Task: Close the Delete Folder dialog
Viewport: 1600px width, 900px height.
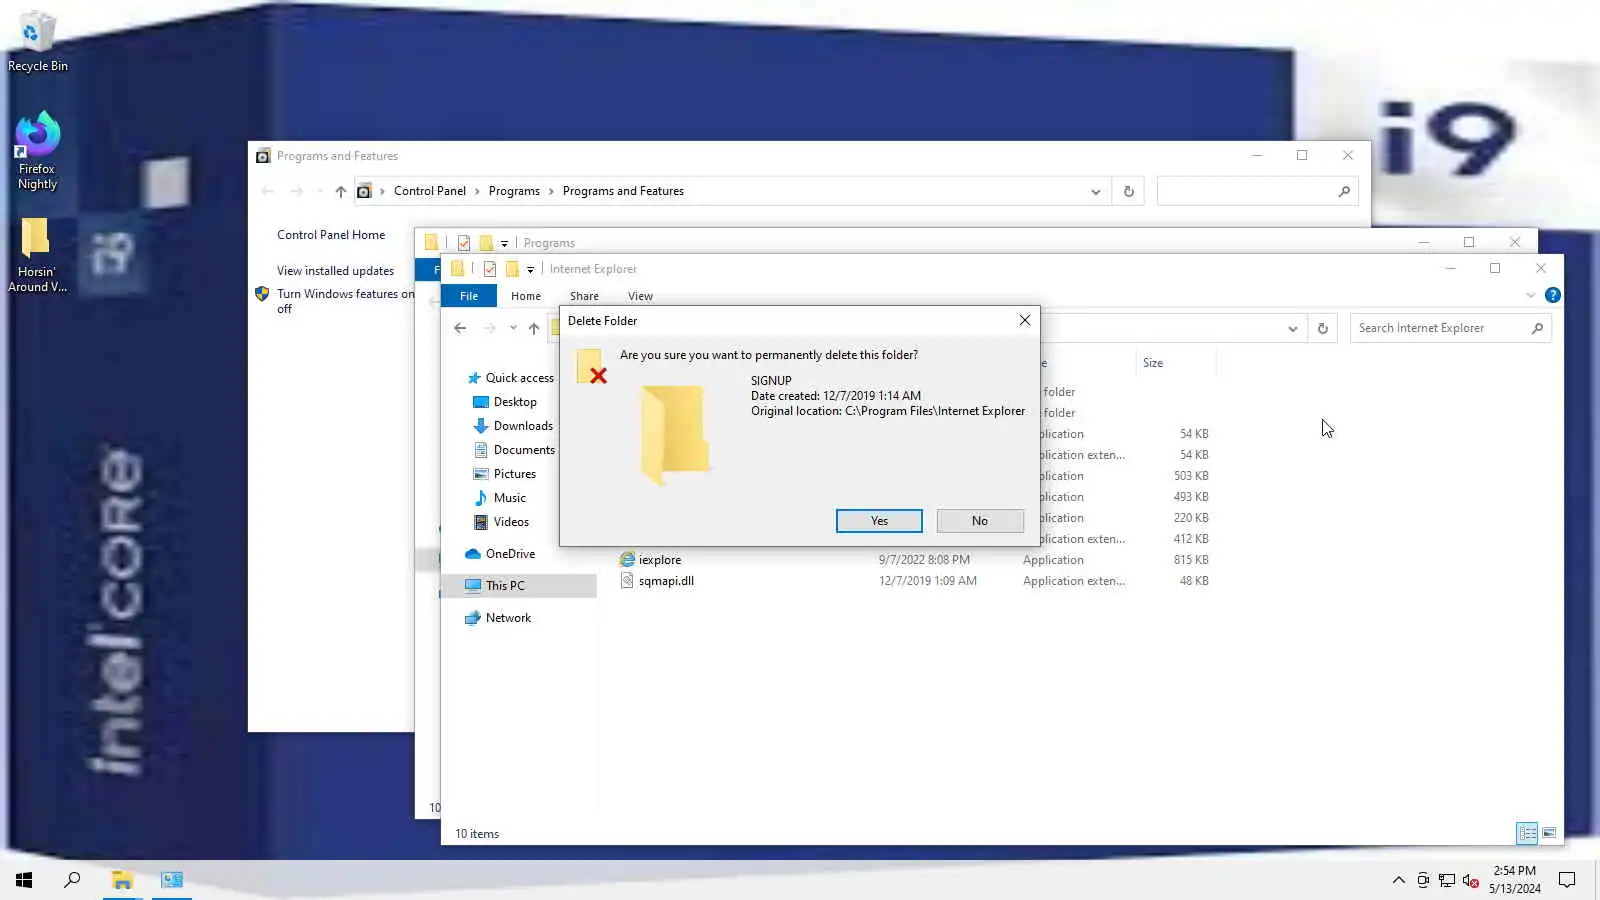Action: coord(1024,320)
